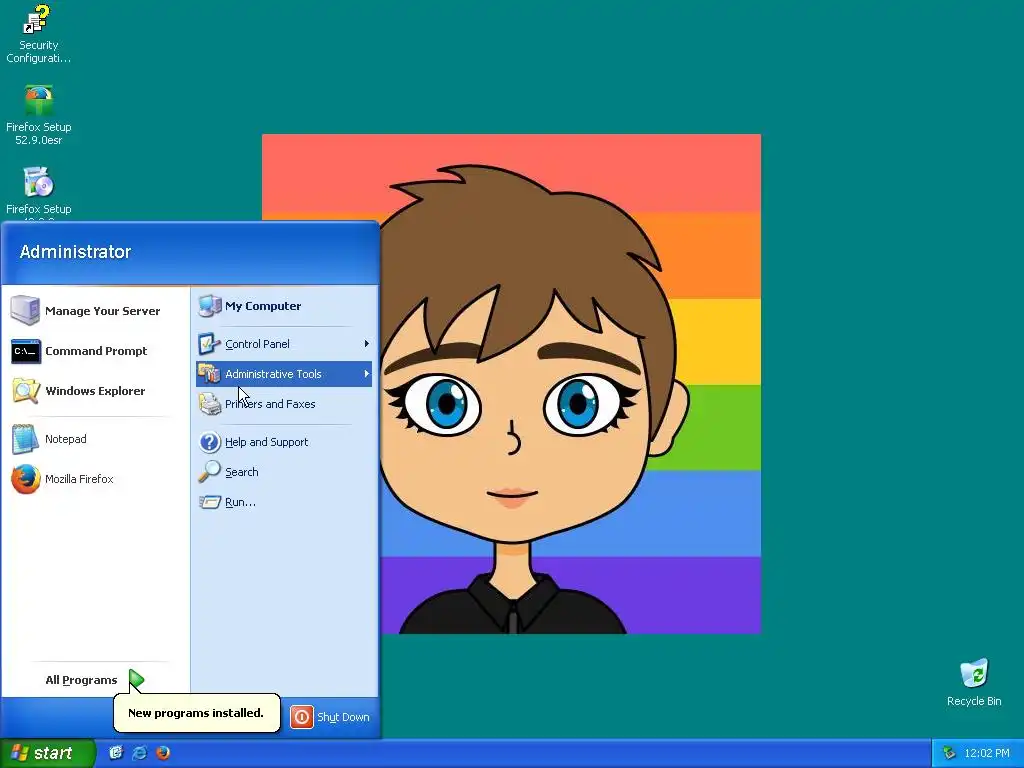Click the red Shut Down power icon

pos(302,717)
